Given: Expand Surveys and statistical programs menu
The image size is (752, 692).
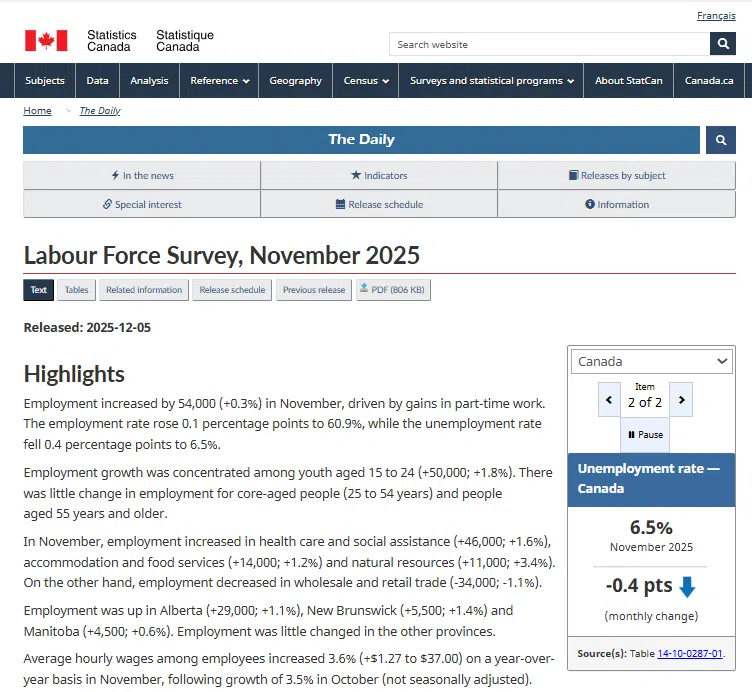Looking at the screenshot, I should click(491, 81).
